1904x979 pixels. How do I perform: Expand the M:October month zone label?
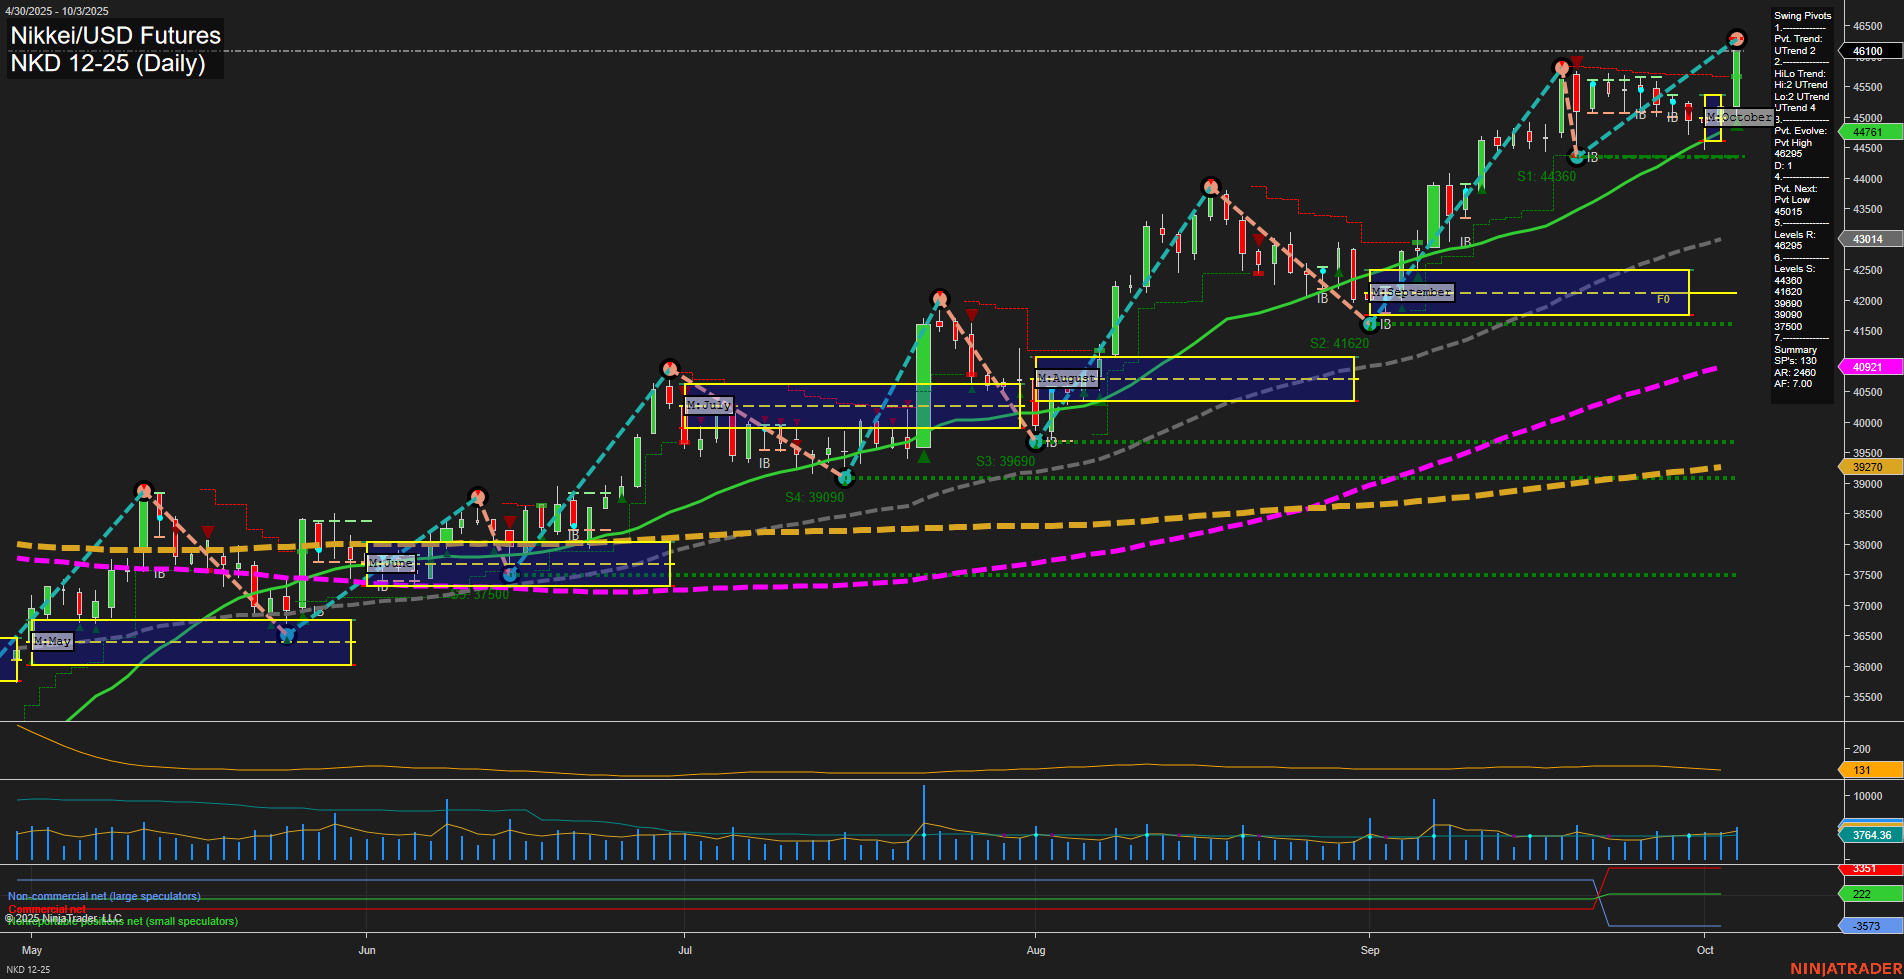pyautogui.click(x=1739, y=117)
